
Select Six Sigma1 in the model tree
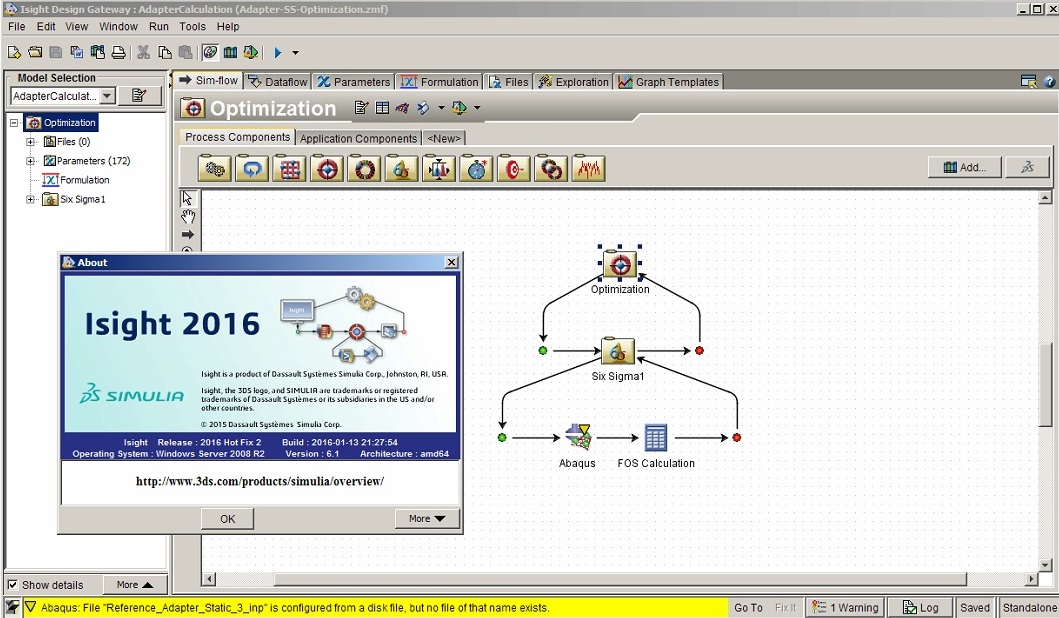click(x=82, y=199)
